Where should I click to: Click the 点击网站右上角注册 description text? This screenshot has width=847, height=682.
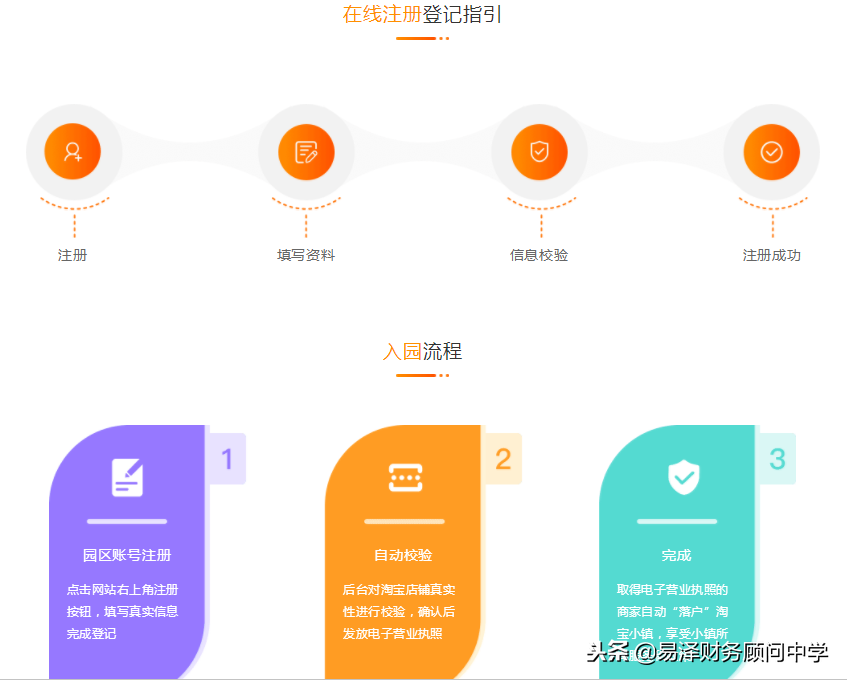click(x=123, y=590)
